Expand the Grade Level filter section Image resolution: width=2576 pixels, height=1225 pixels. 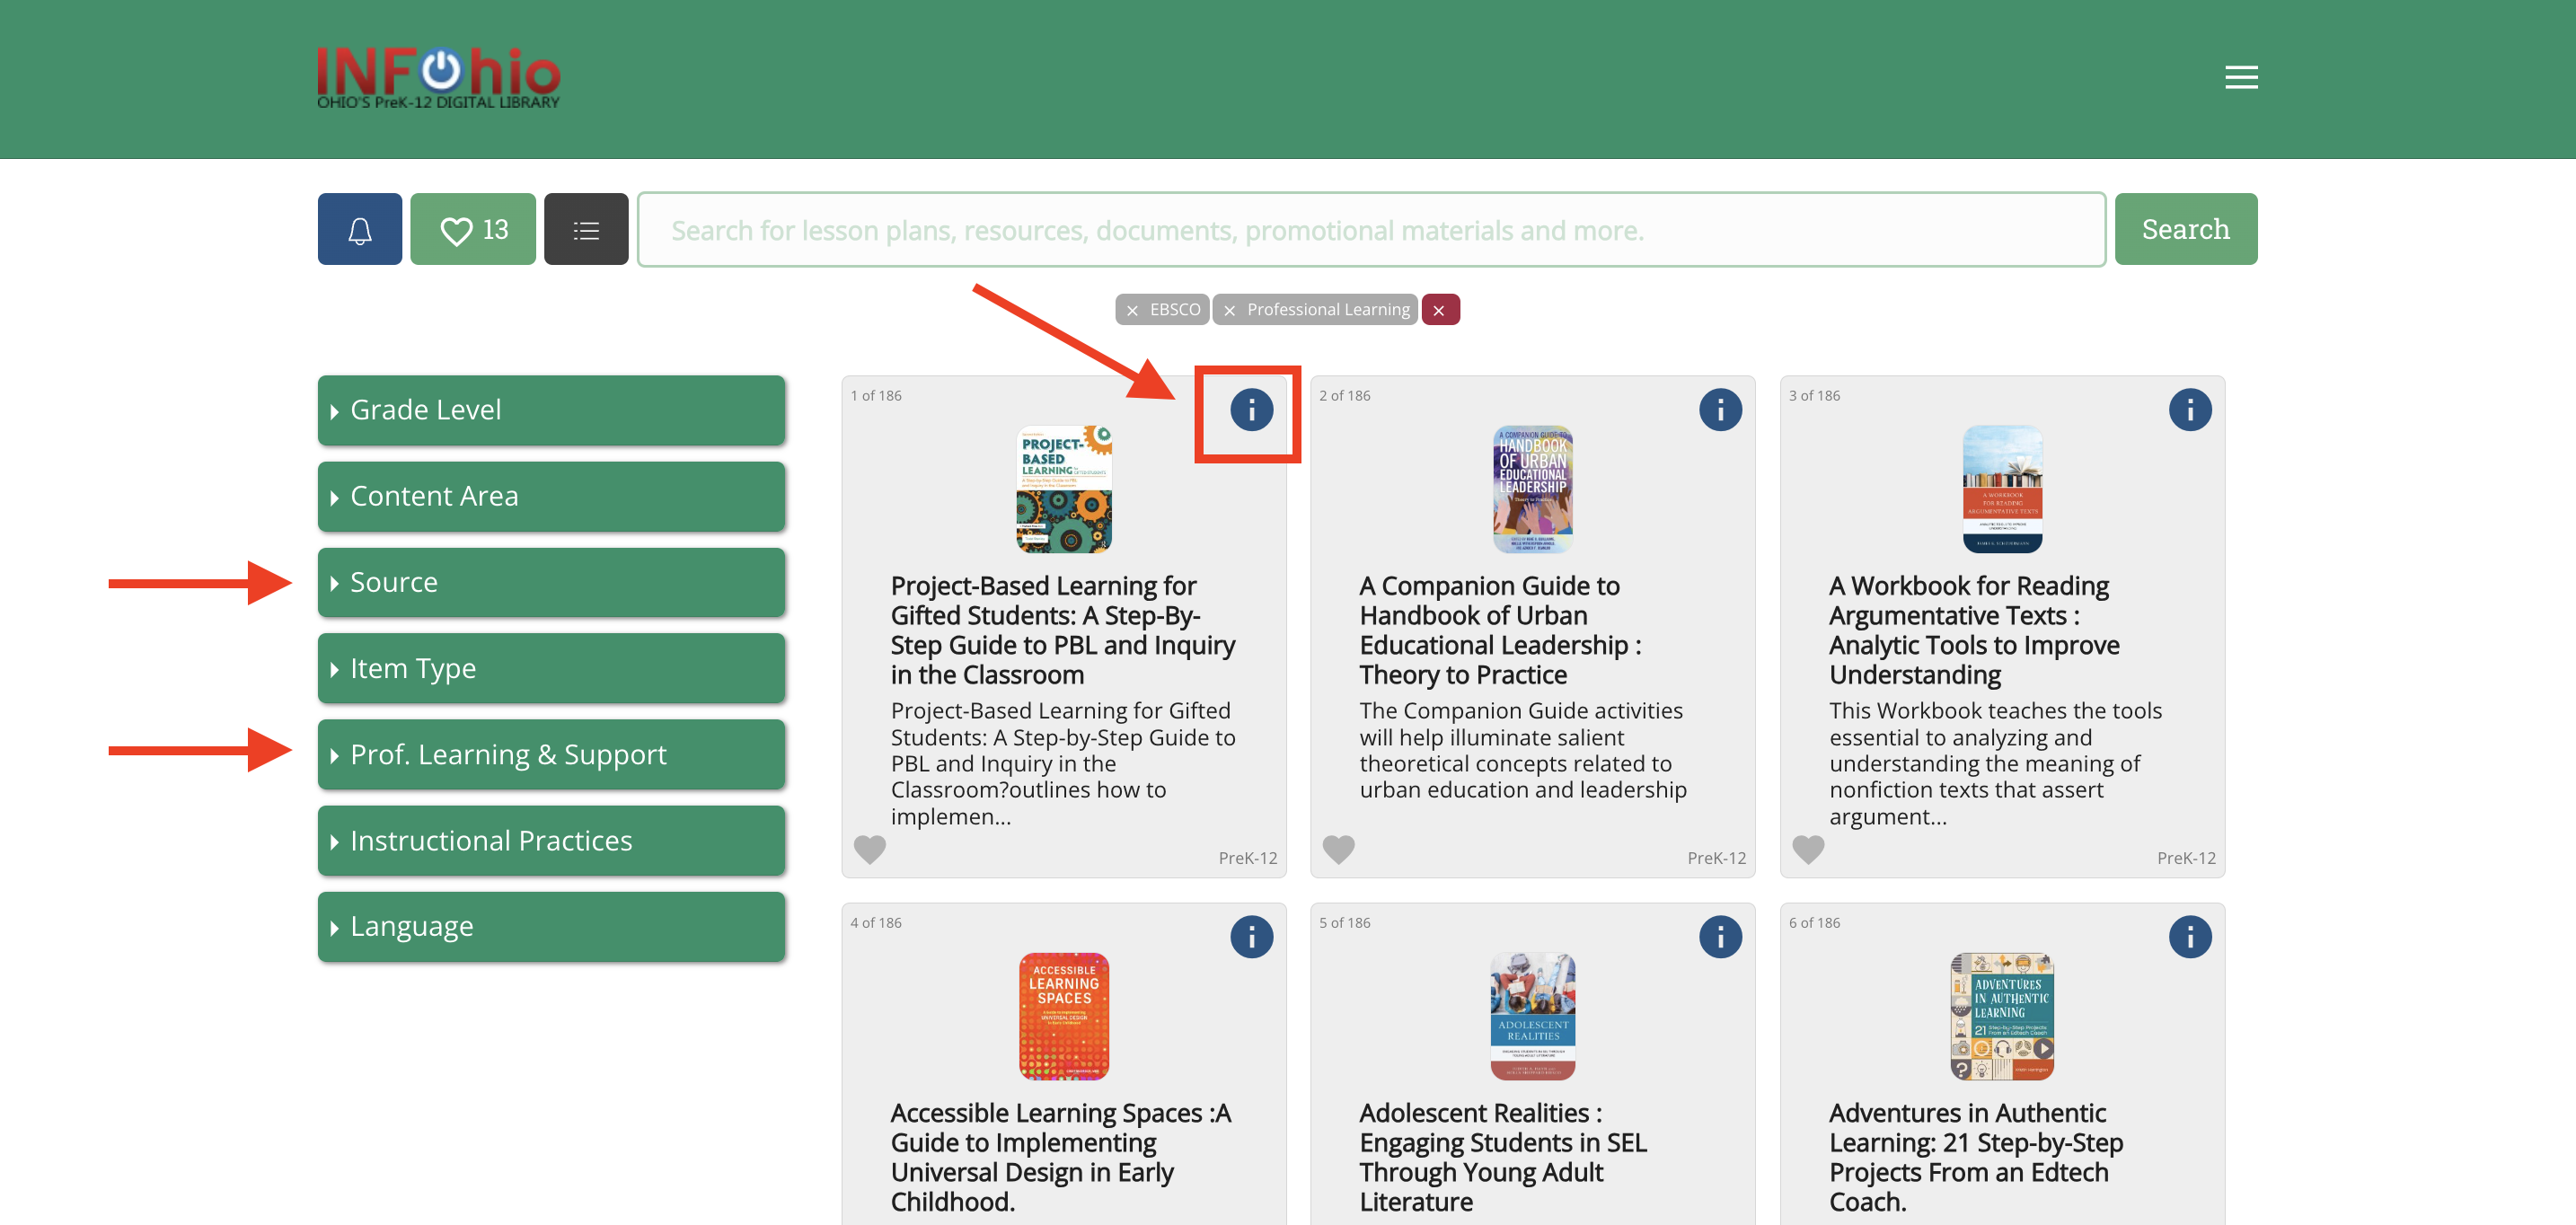point(551,409)
